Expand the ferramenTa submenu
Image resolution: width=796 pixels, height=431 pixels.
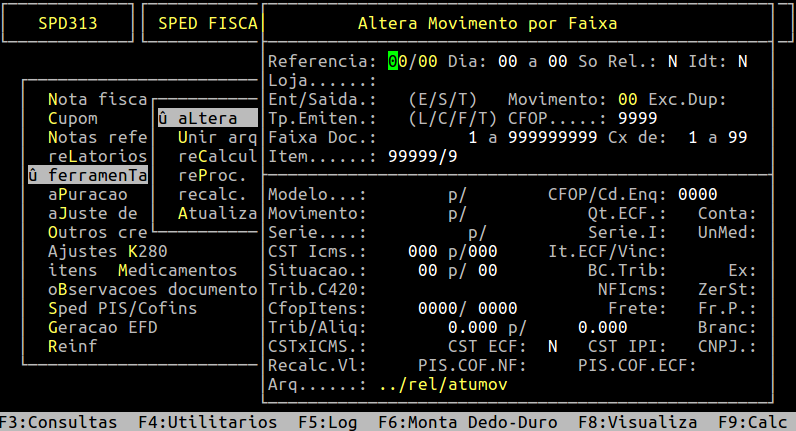[88, 175]
